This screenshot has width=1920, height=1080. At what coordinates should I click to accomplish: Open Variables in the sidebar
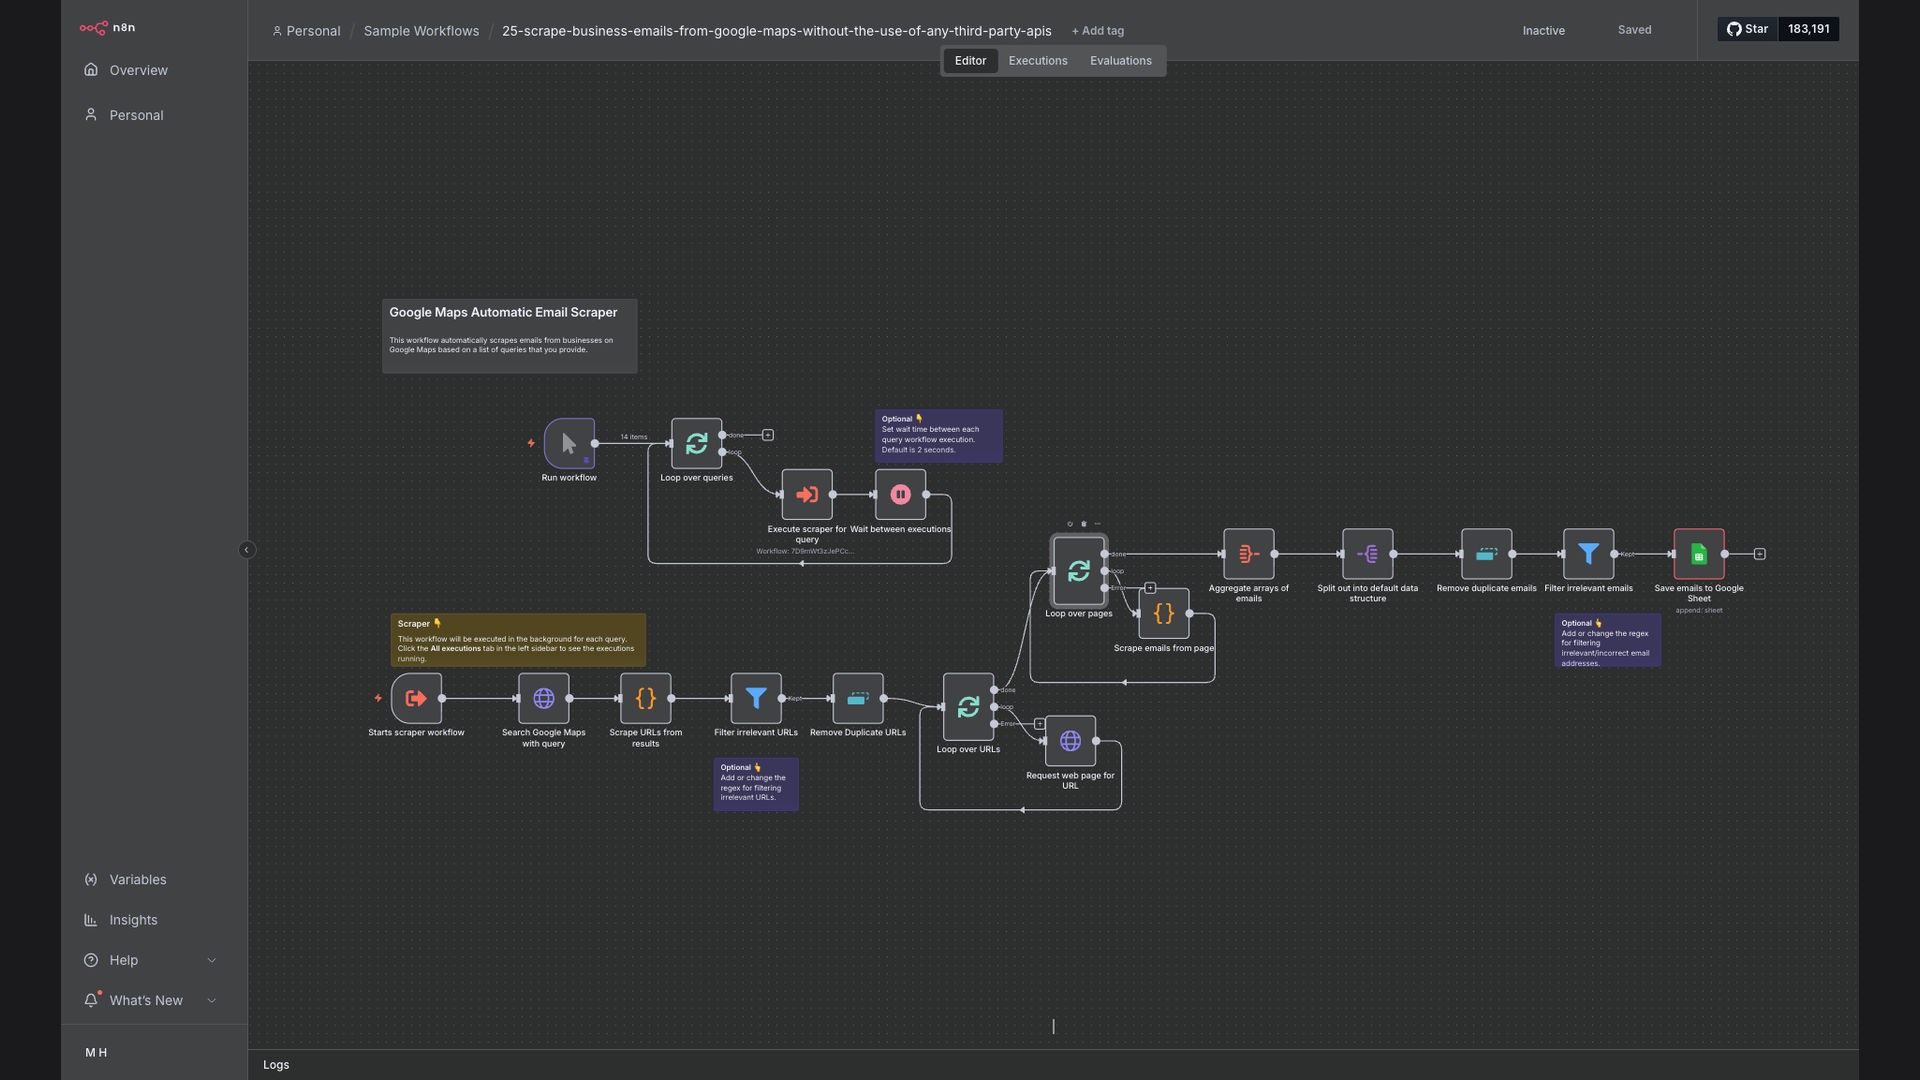point(138,880)
